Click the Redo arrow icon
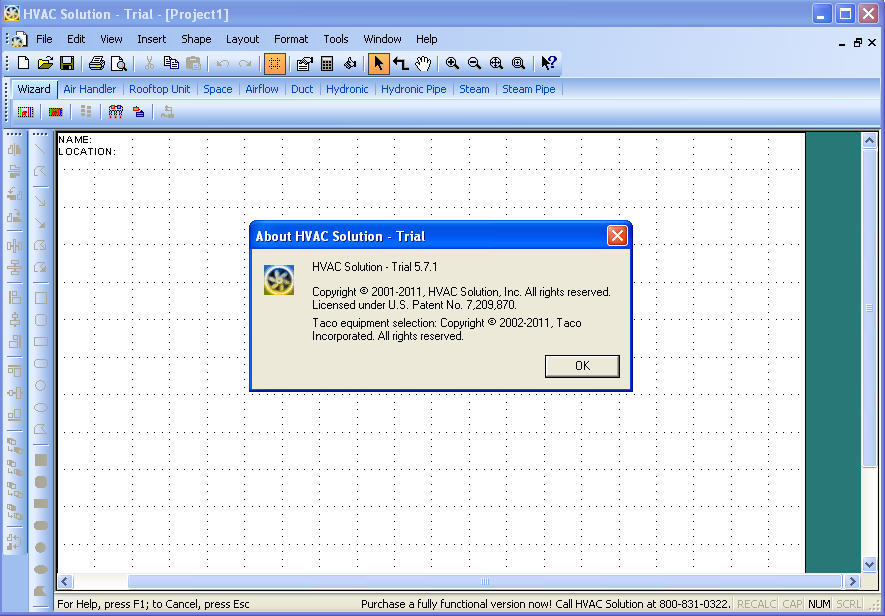This screenshot has width=885, height=616. (244, 63)
